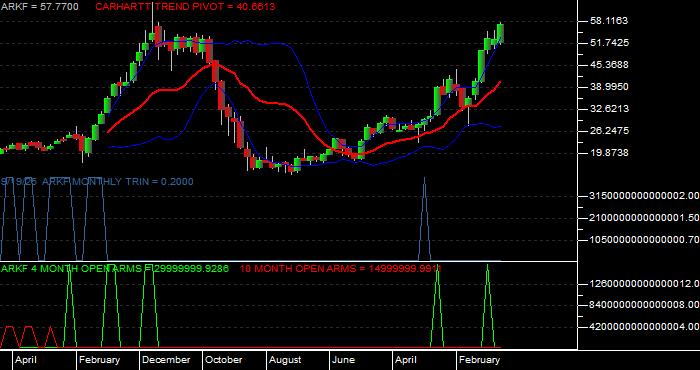Click the rightmost February axis marker
The width and height of the screenshot is (700, 370).
[x=480, y=360]
